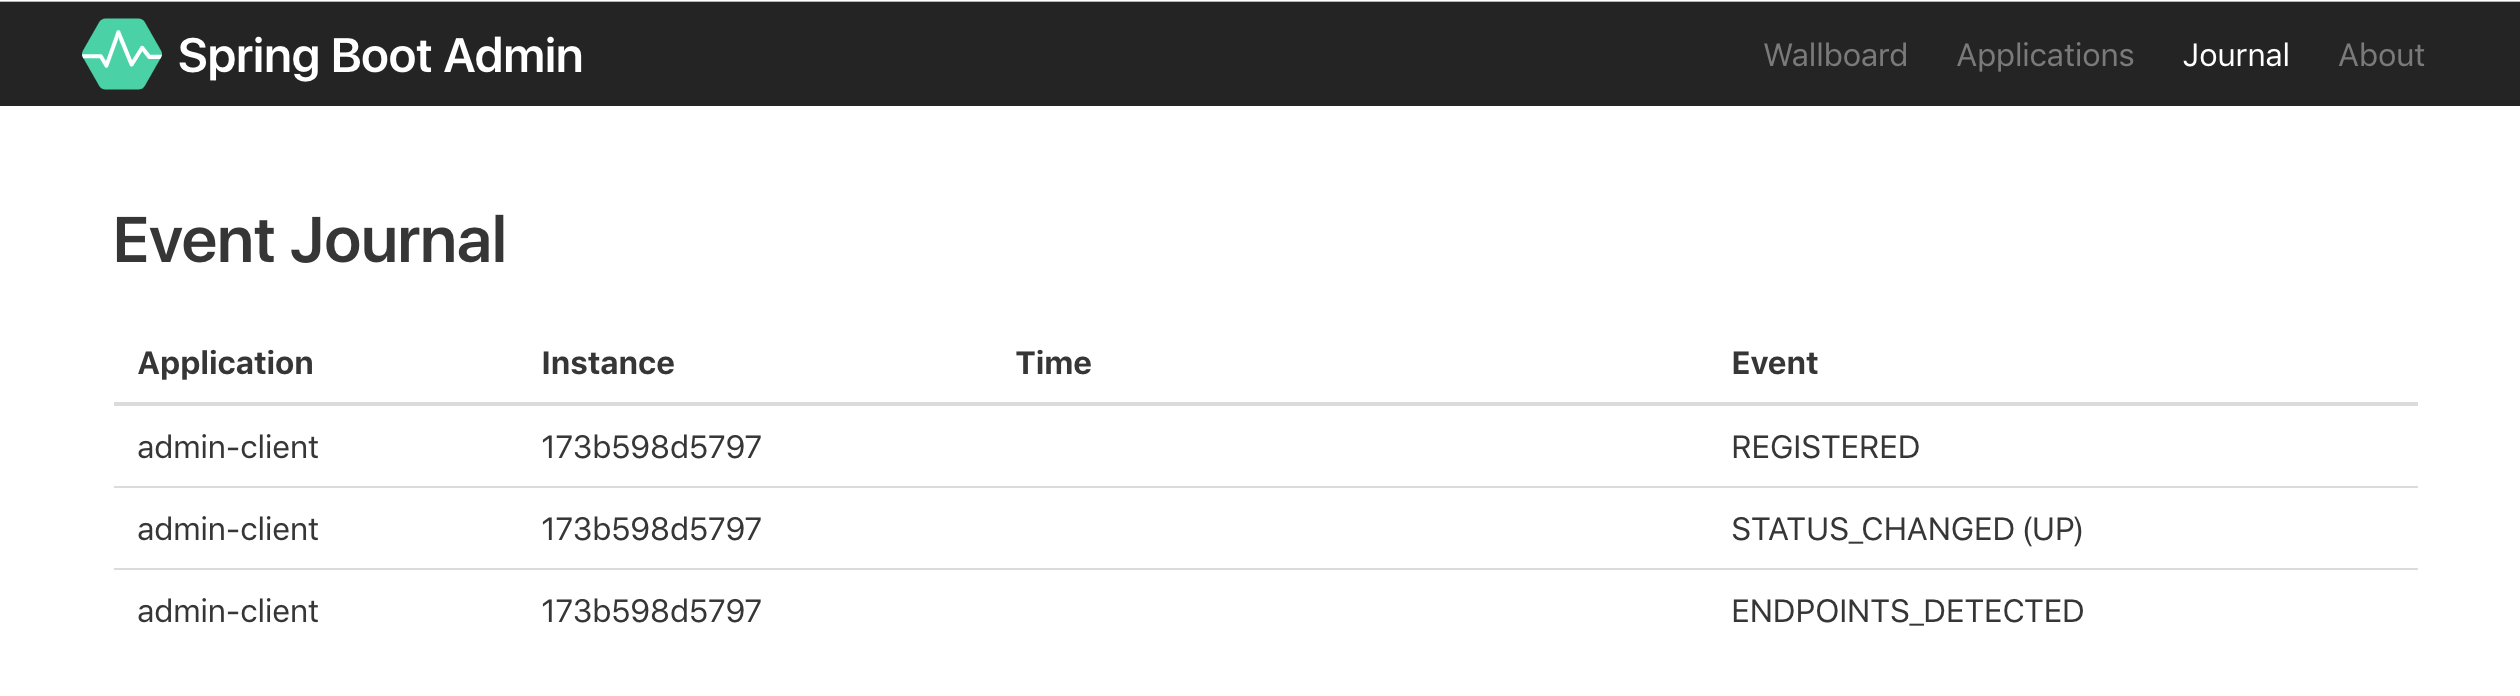Click admin-client in the ENDPOINTS_DETECTED row
The width and height of the screenshot is (2520, 696).
click(228, 611)
